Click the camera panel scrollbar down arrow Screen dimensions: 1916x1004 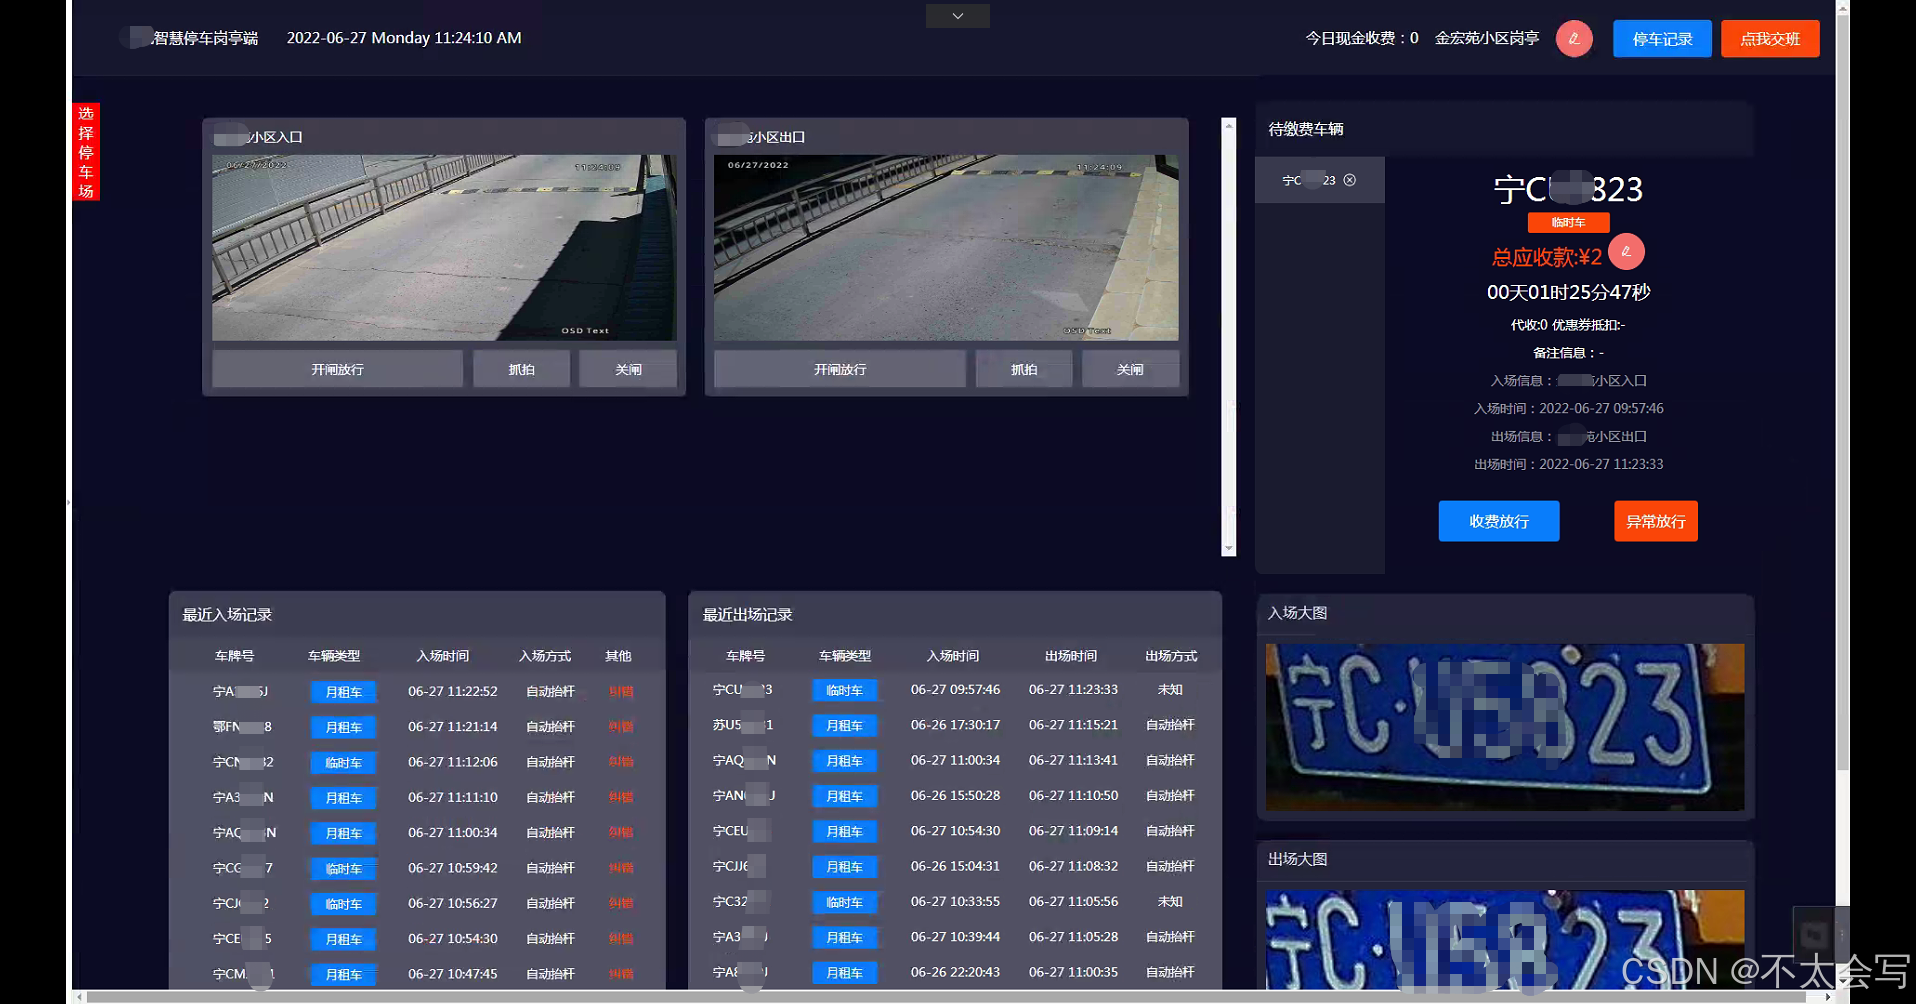1229,548
